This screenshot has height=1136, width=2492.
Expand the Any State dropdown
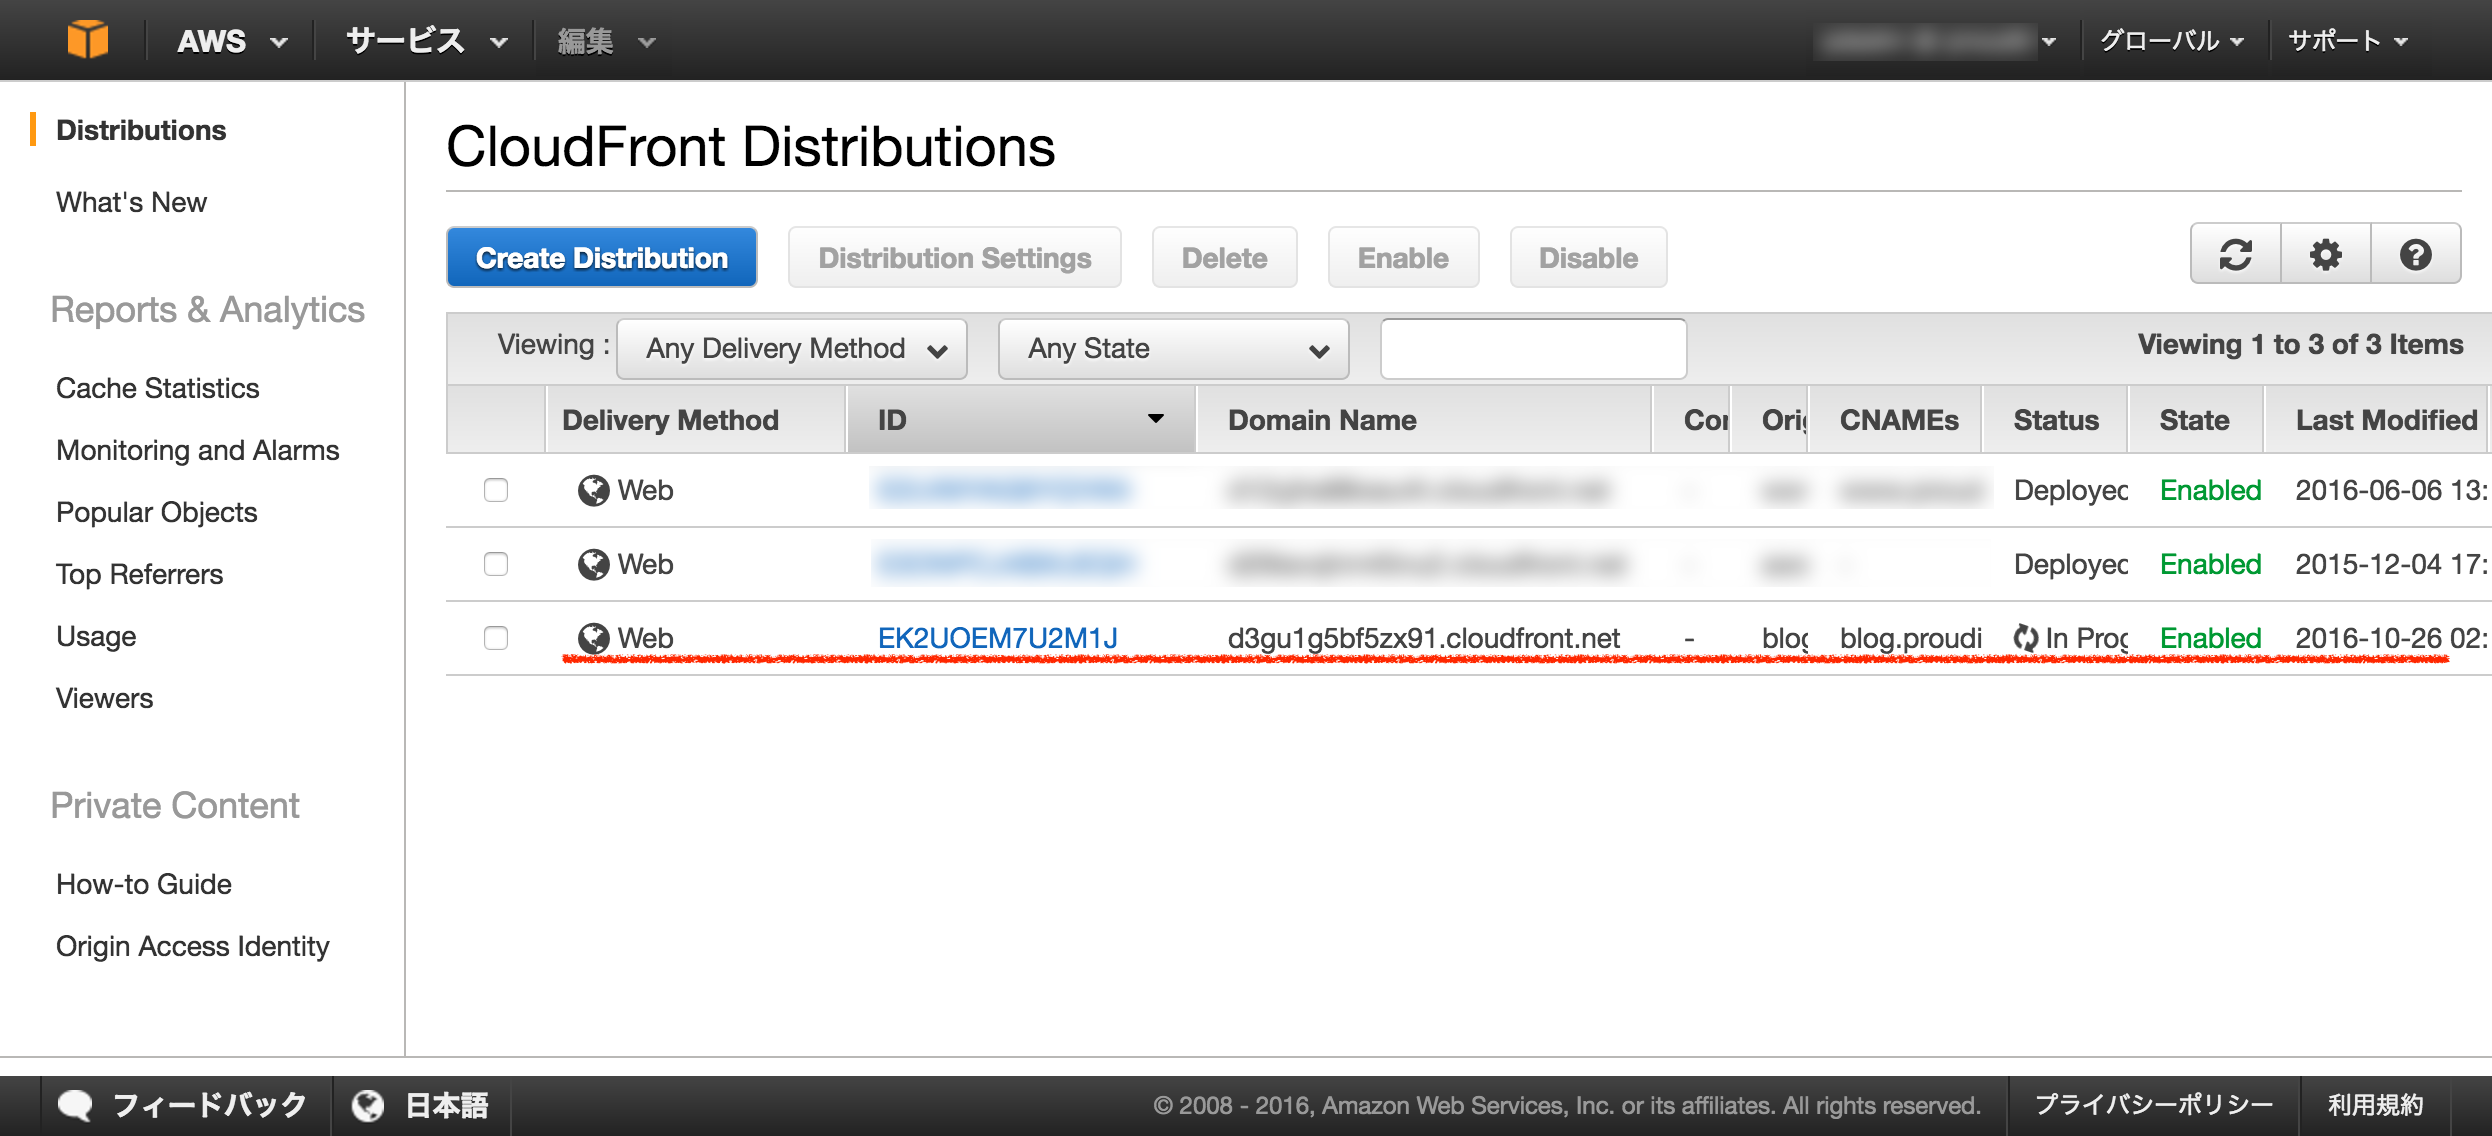pyautogui.click(x=1173, y=349)
